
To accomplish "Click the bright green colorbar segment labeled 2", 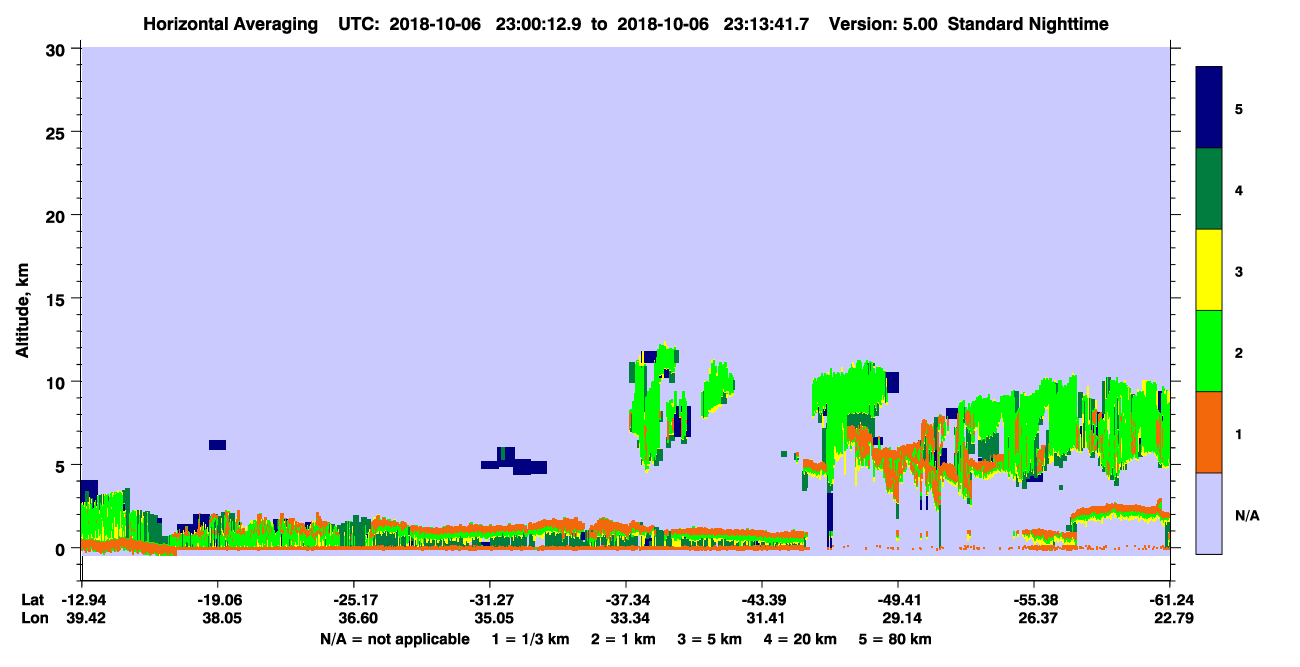I will coord(1209,351).
